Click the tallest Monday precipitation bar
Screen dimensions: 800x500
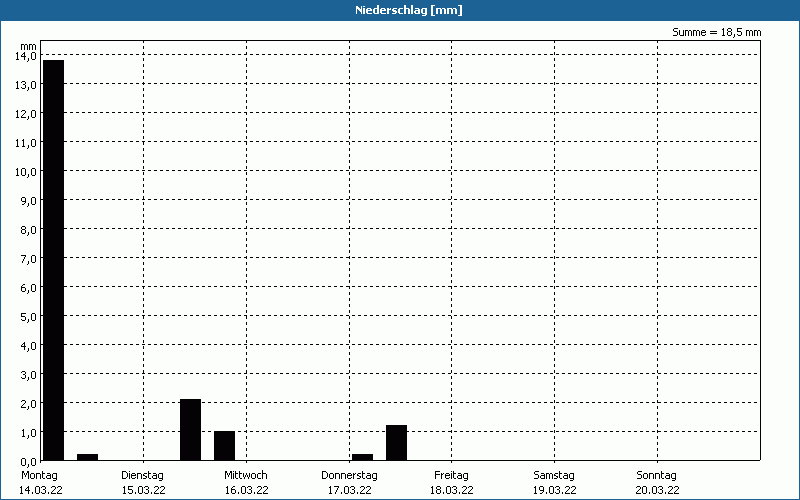(x=54, y=260)
